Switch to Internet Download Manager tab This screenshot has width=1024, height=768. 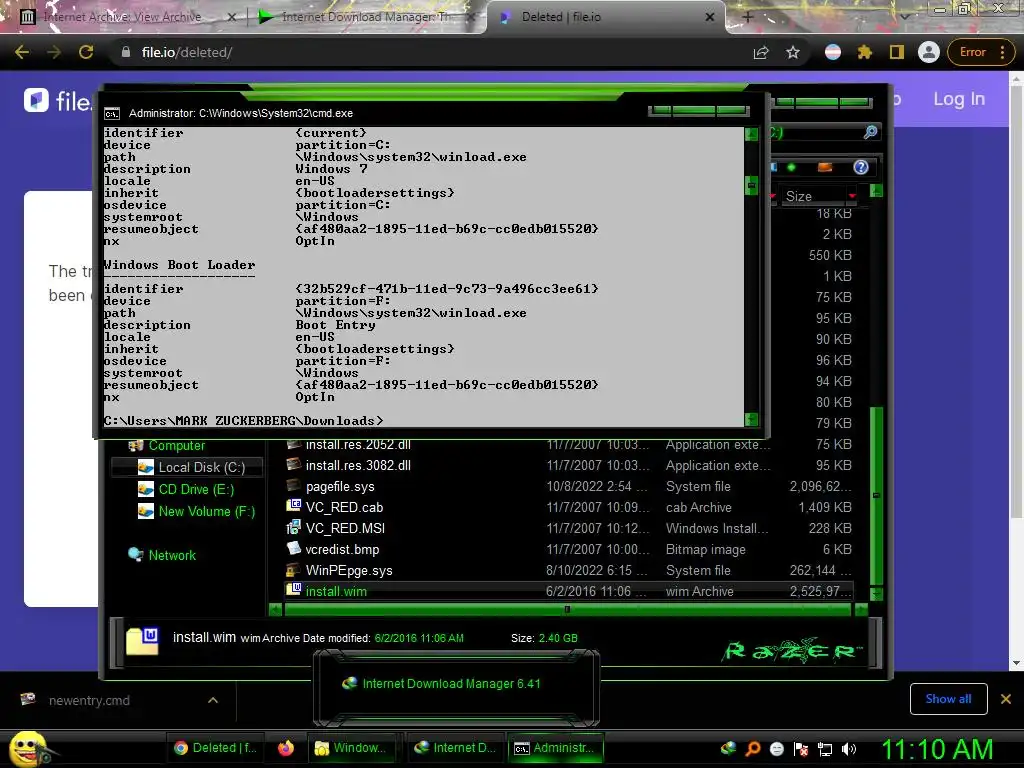[x=366, y=17]
